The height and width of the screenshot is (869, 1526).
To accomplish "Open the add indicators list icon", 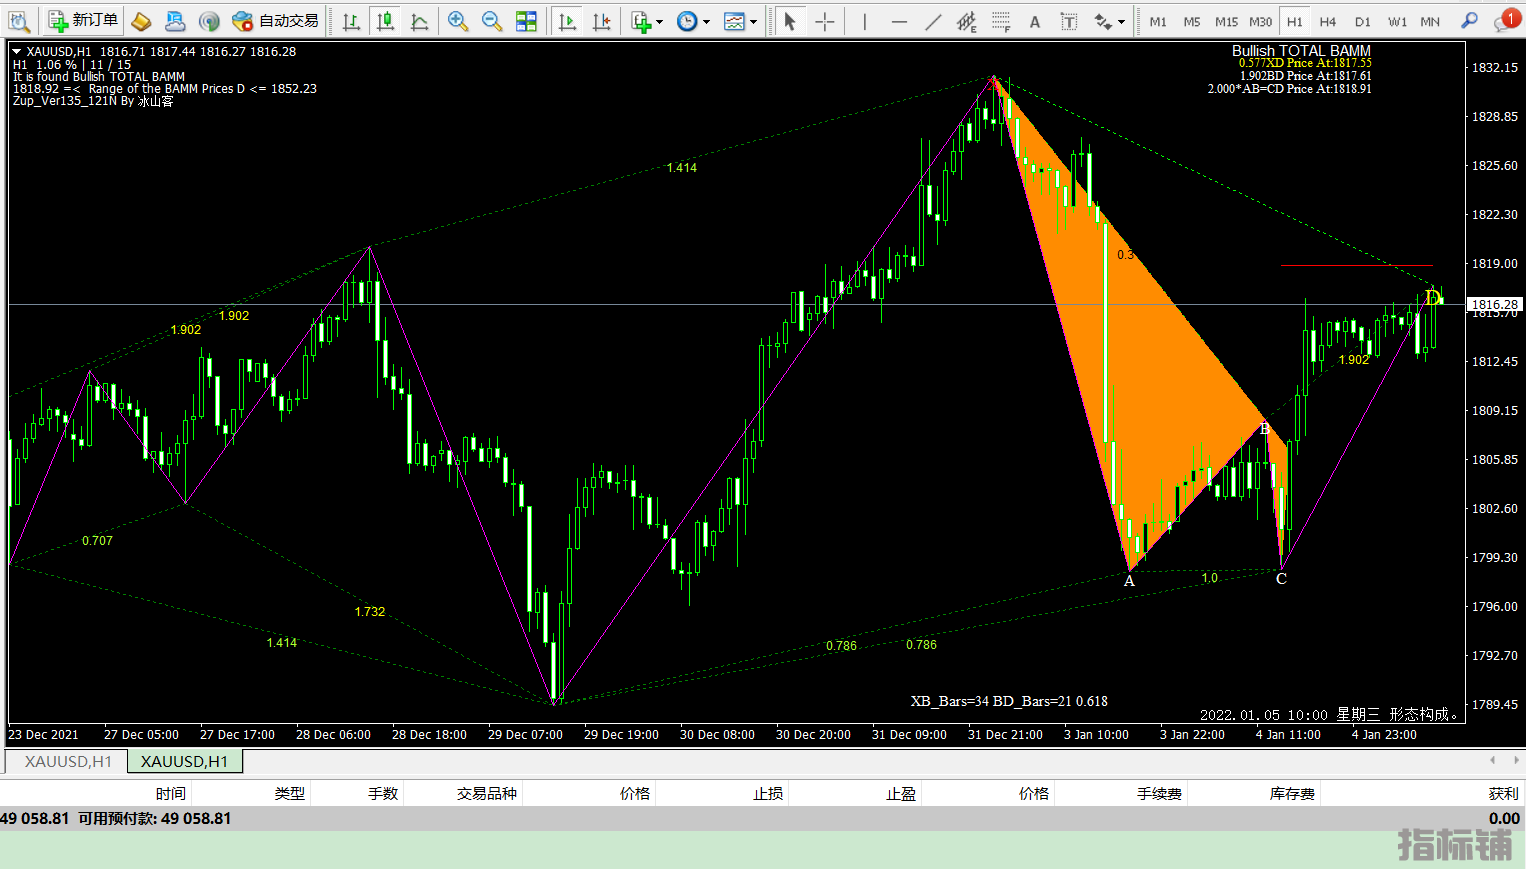I will pyautogui.click(x=641, y=21).
